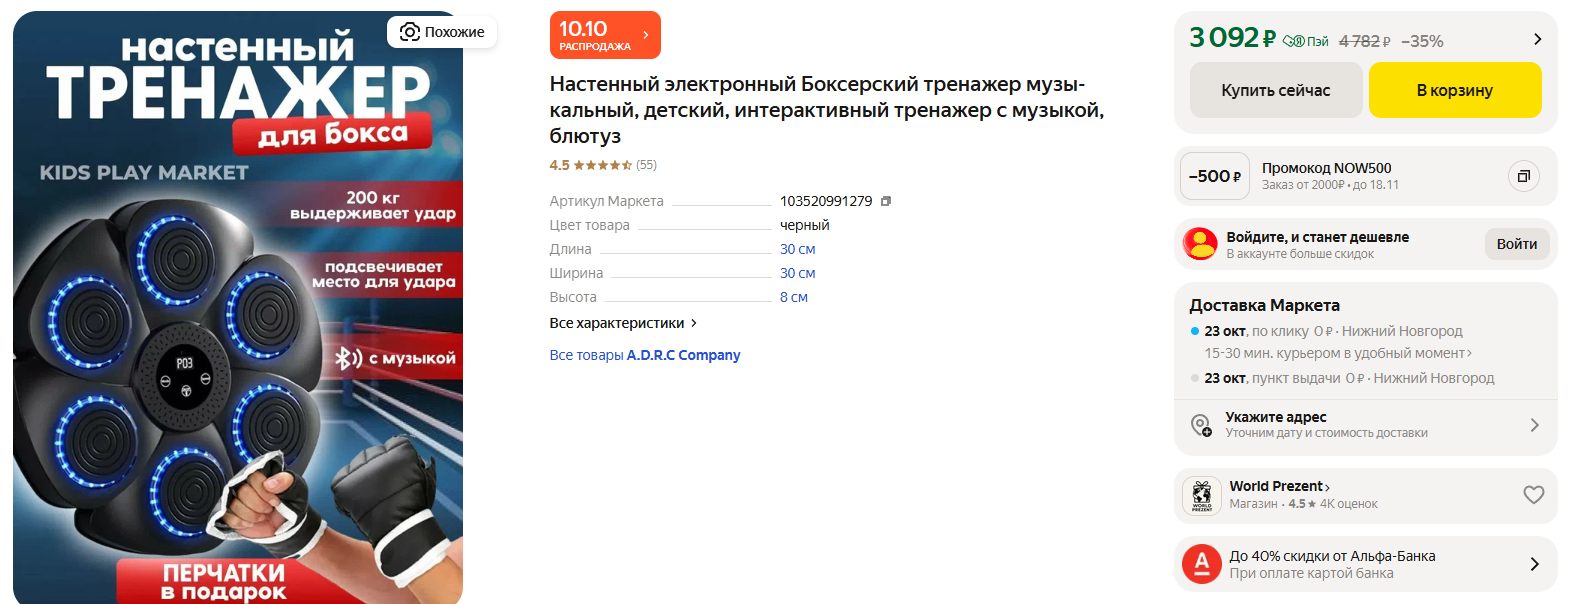Screen dimensions: 1570x604
Task: Expand price details chevron next to discount
Action: click(1537, 40)
